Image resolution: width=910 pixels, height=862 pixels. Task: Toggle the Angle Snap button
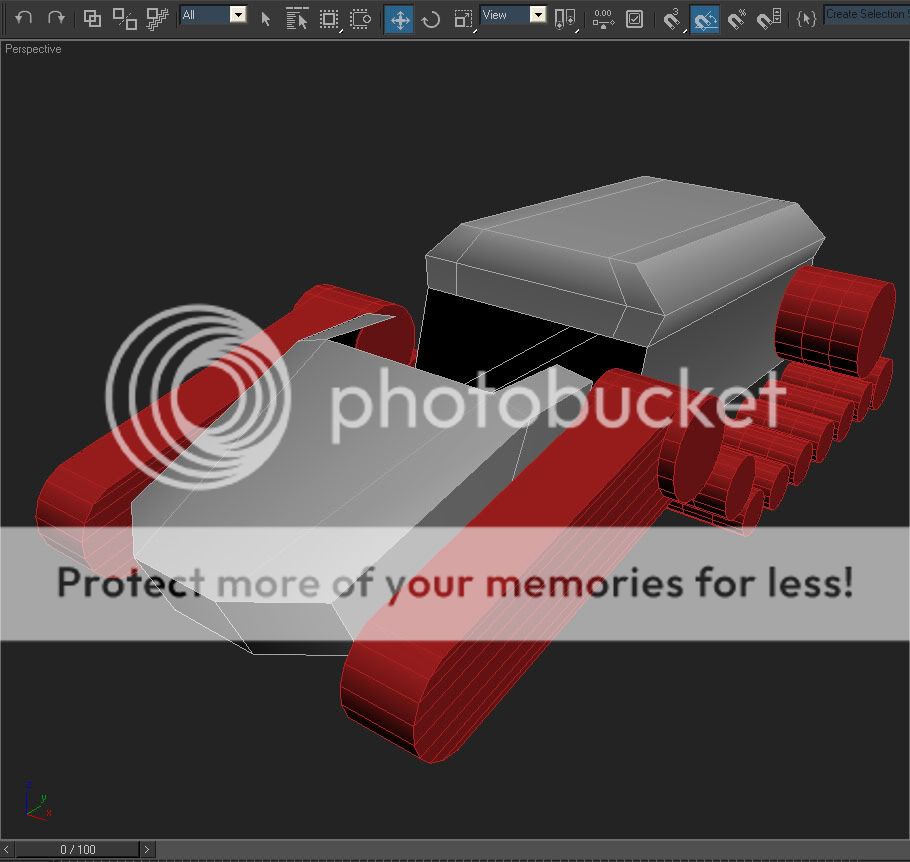[x=705, y=19]
